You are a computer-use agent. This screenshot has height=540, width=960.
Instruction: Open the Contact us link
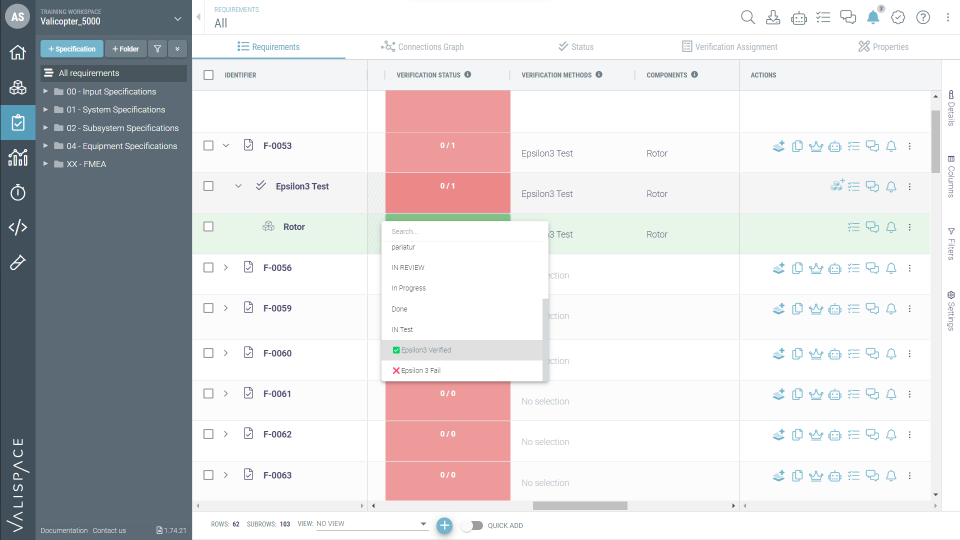109,531
